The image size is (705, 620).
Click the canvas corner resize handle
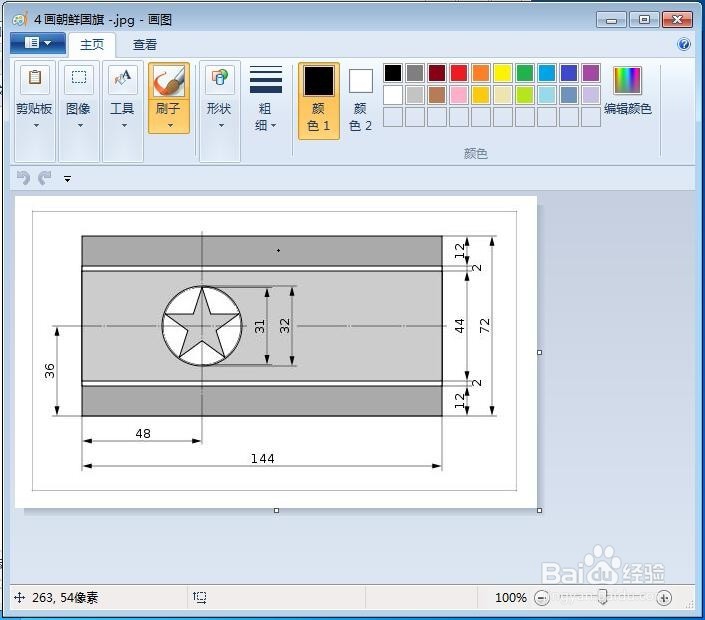(540, 510)
